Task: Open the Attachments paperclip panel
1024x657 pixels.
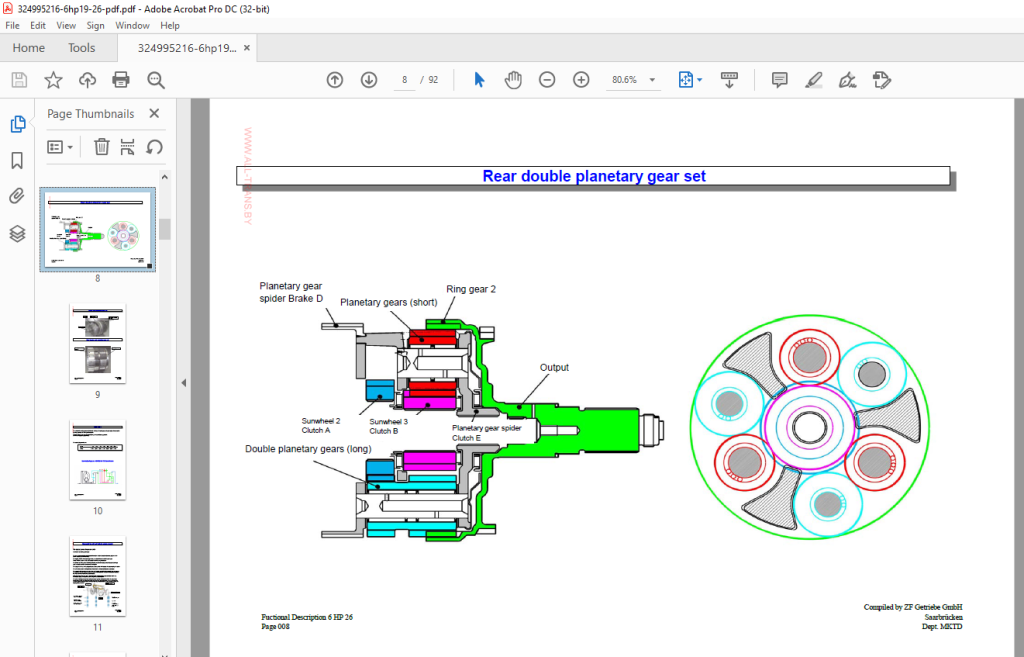Action: pos(18,196)
